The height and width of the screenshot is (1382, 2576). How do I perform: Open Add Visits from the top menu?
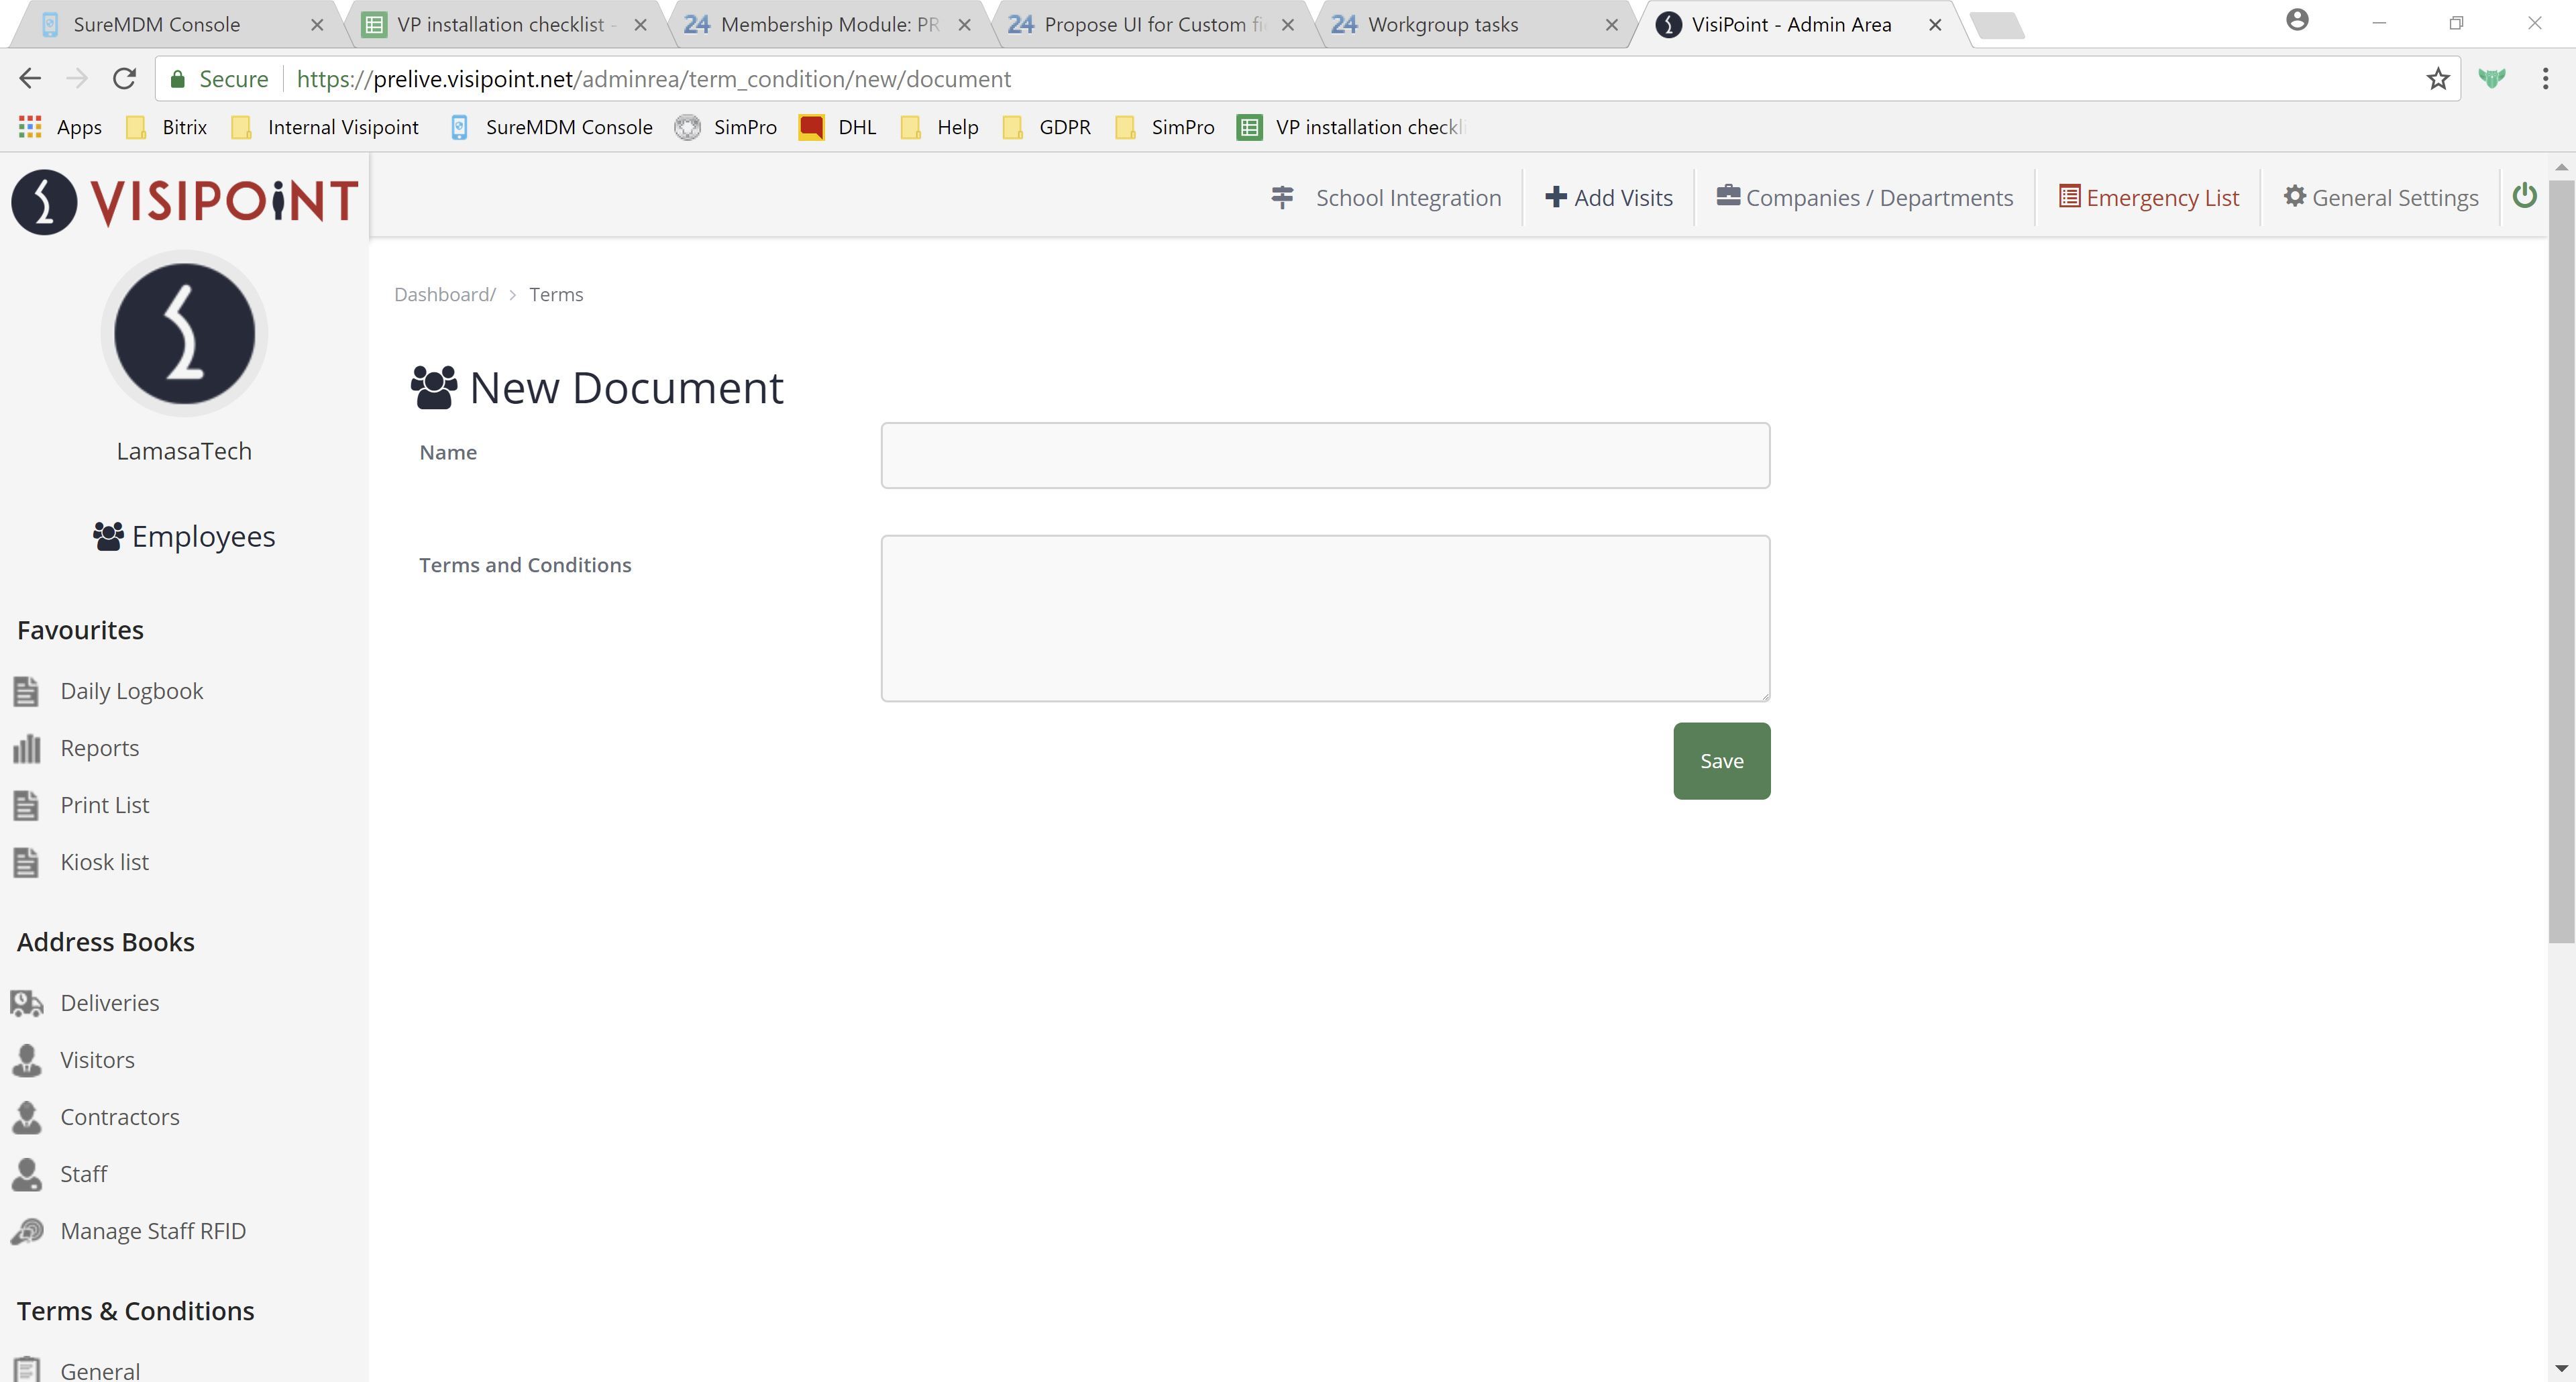[1608, 197]
